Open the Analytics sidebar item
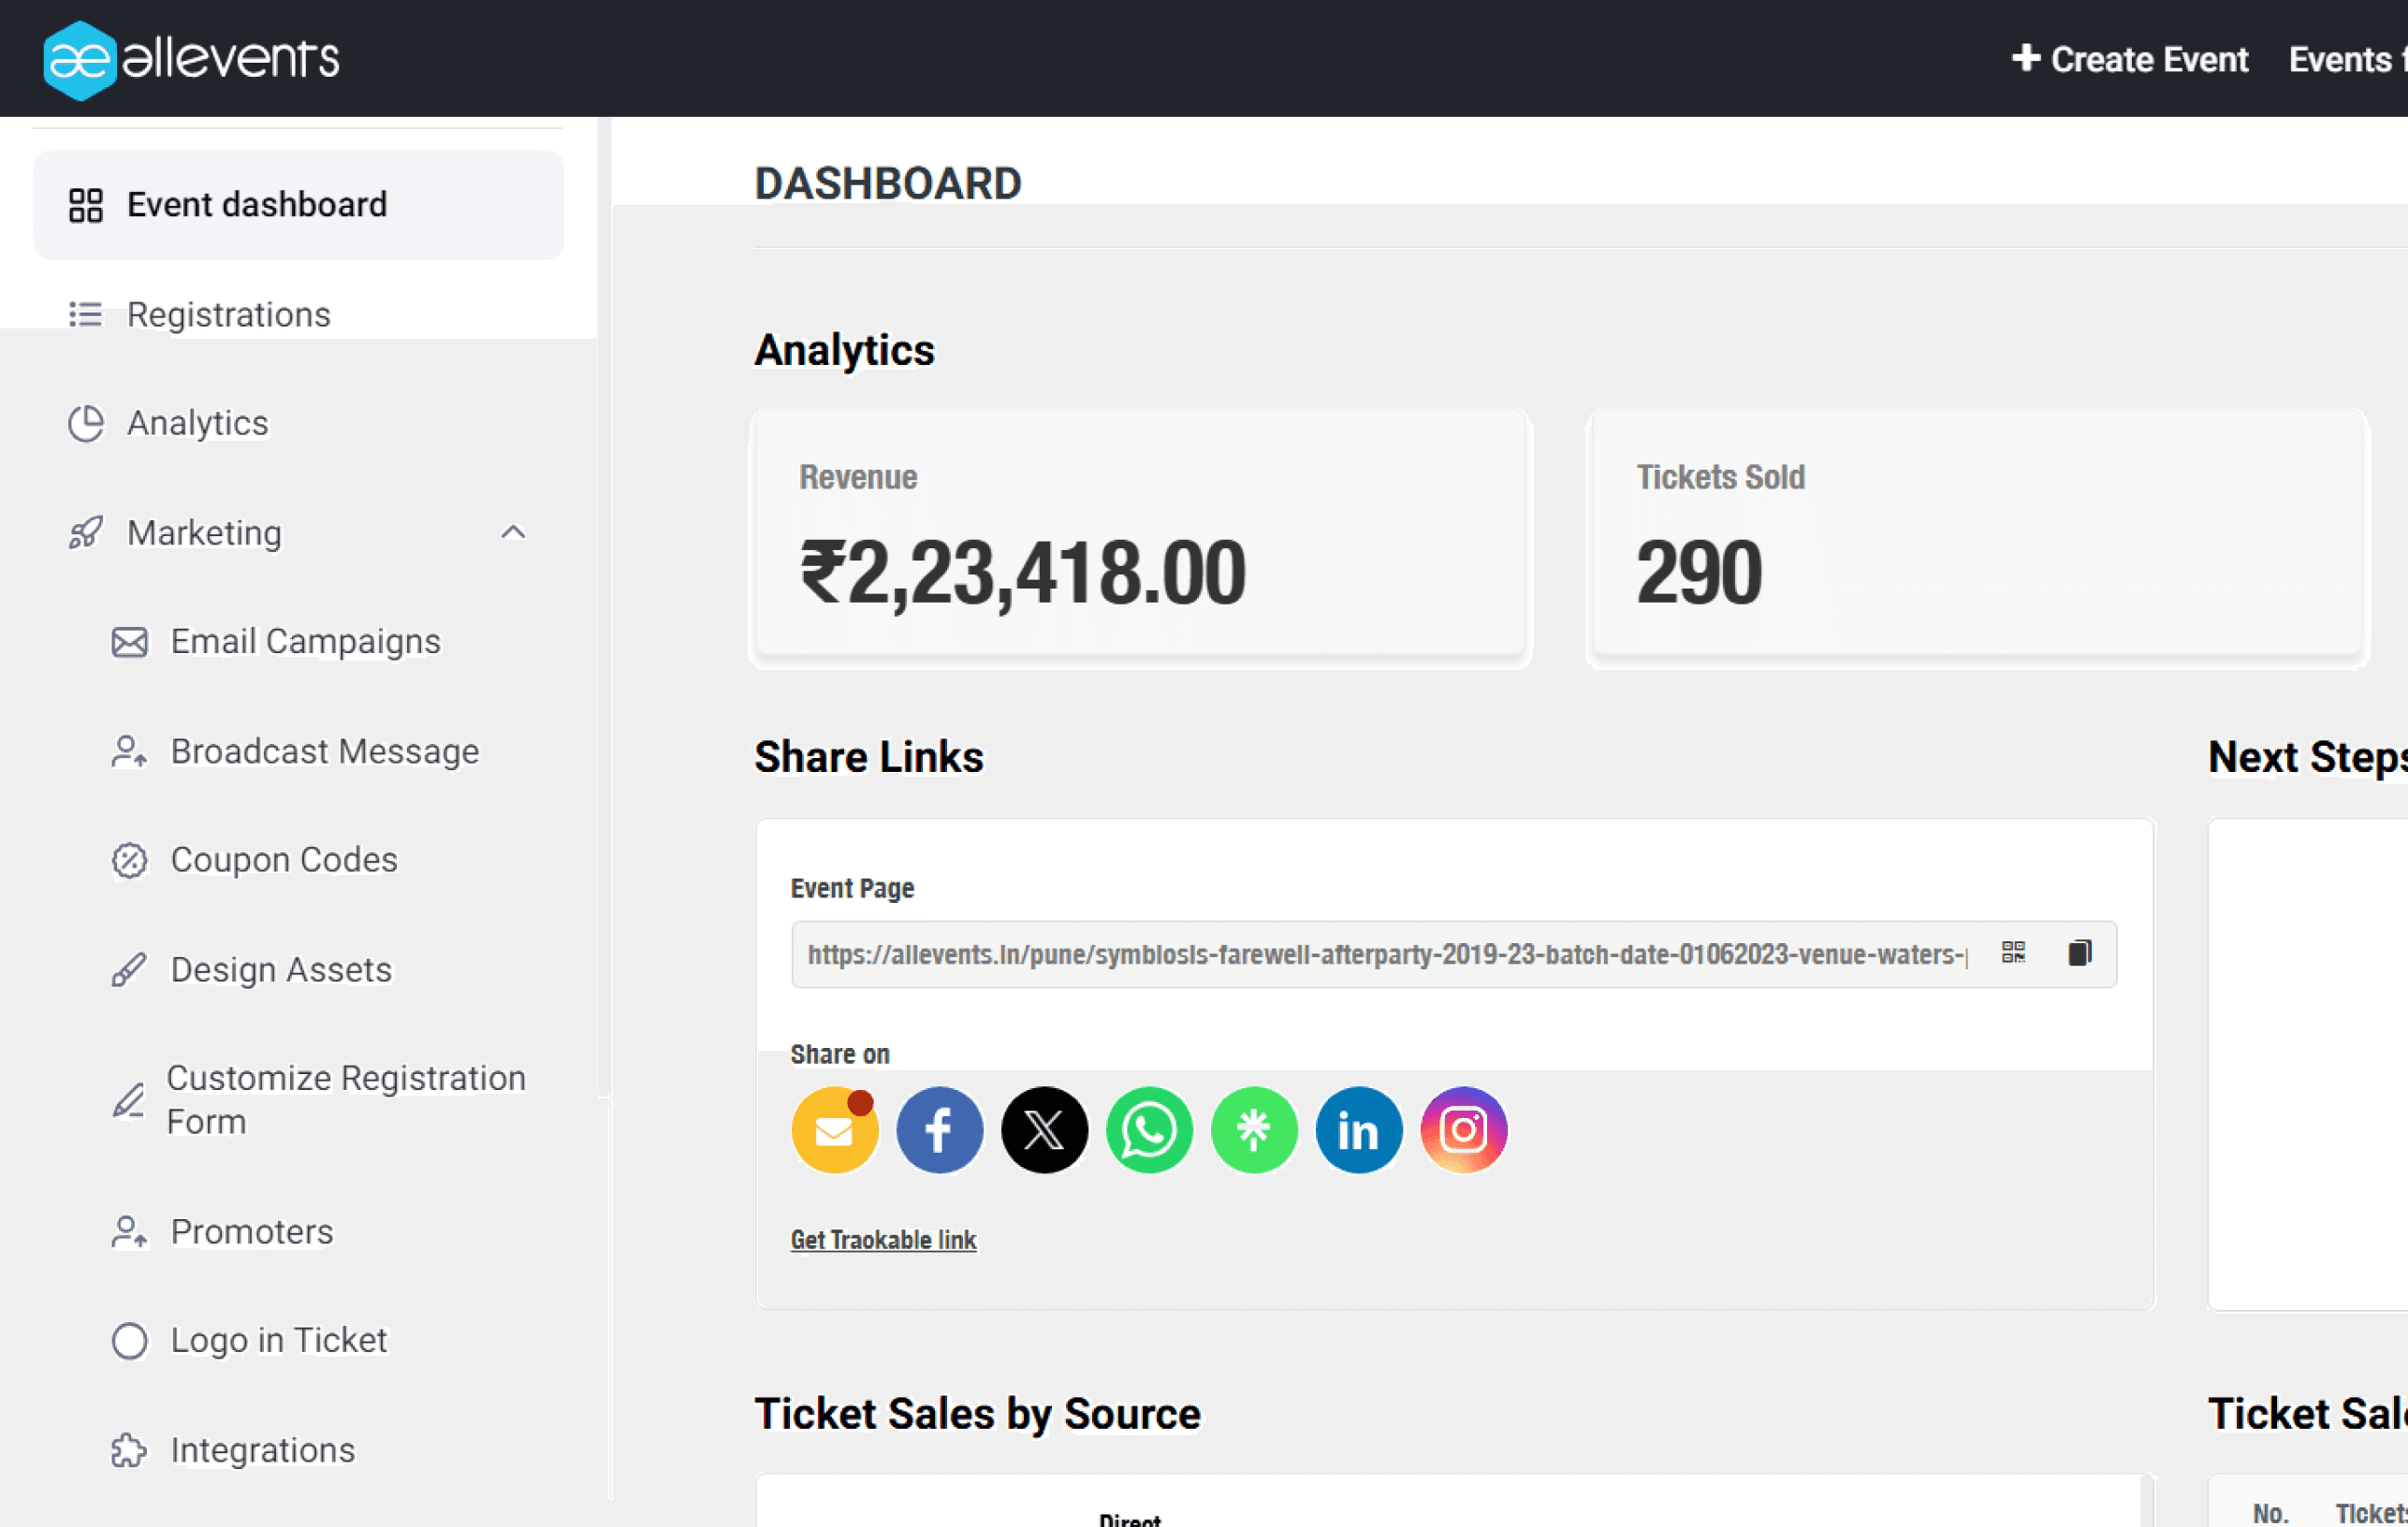2408x1527 pixels. click(197, 423)
